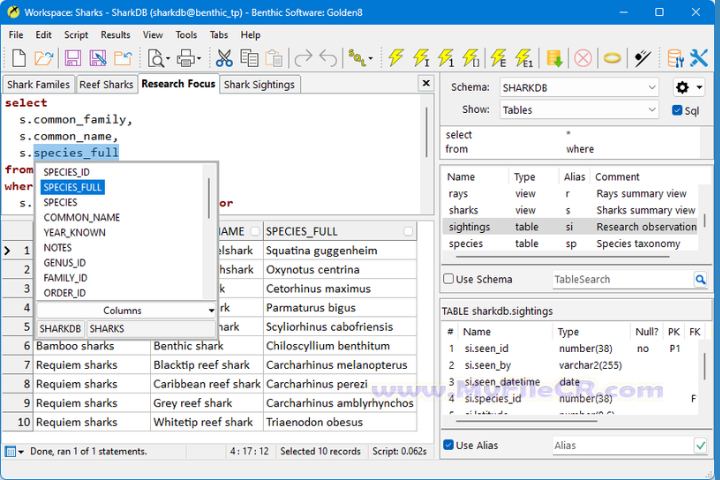Create a new script with the blank page icon
The width and height of the screenshot is (720, 480).
(19, 58)
